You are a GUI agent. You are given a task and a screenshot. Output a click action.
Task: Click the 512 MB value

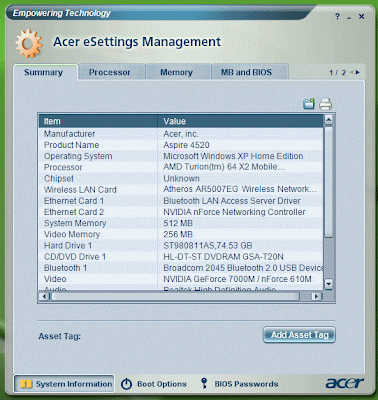178,223
